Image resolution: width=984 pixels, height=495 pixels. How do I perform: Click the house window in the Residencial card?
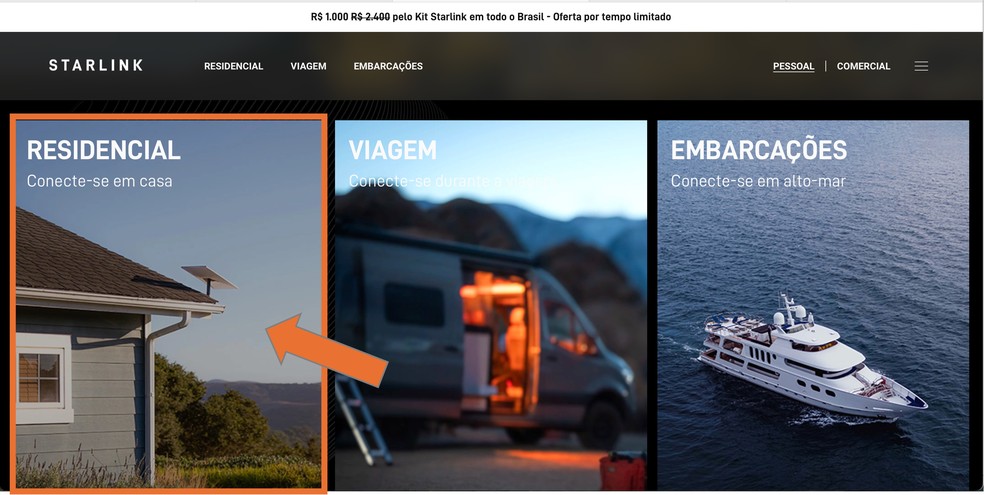(41, 378)
